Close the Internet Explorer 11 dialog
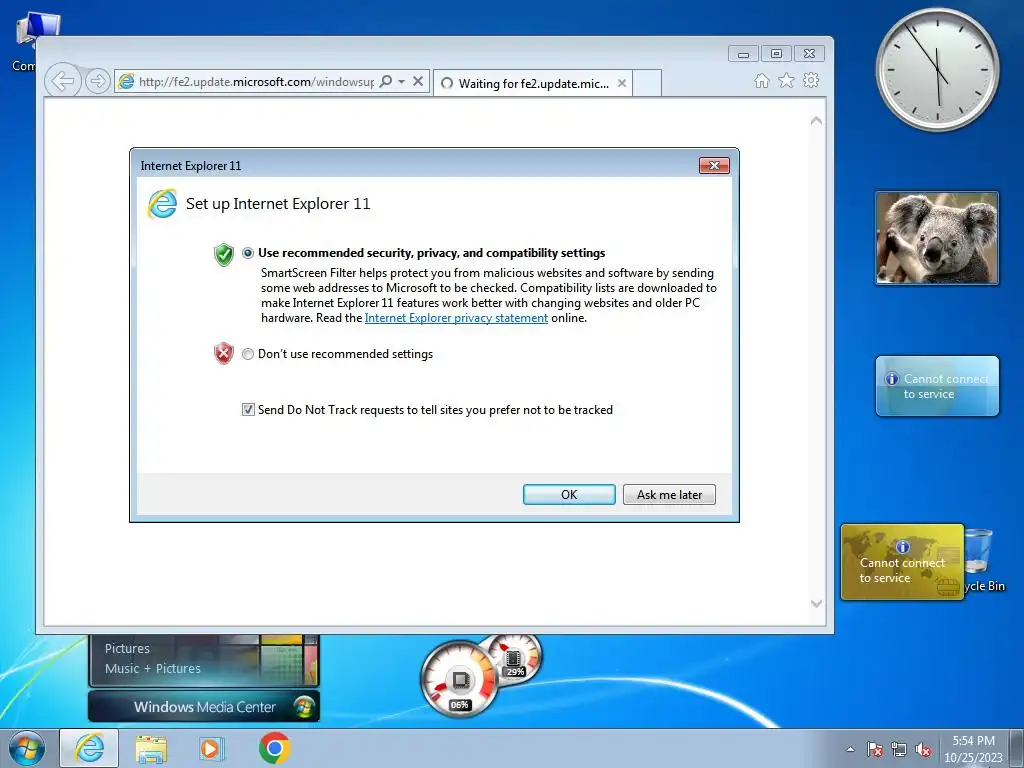 714,166
